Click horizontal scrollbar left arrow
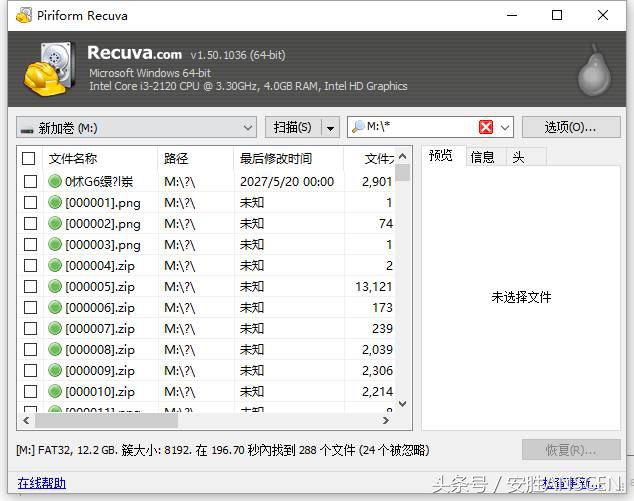Screen dimensions: 634x501 tap(26, 421)
